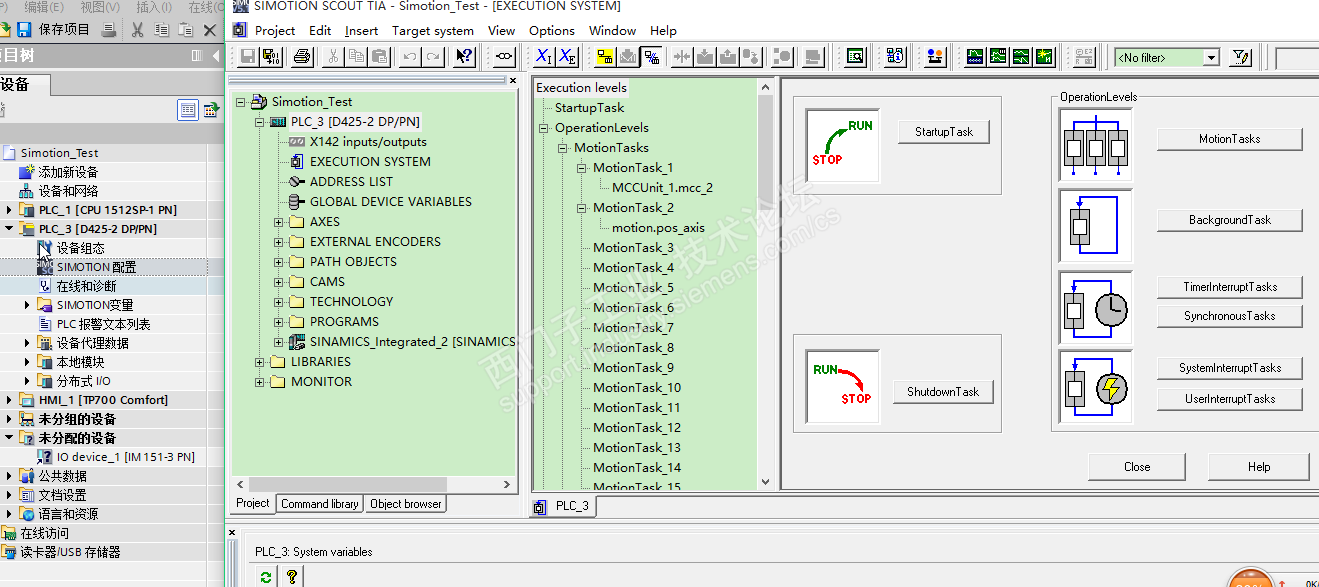Image resolution: width=1319 pixels, height=587 pixels.
Task: Expand PLC_1 [CPU 1512SP-1 PN] in TIA tree
Action: coord(10,210)
